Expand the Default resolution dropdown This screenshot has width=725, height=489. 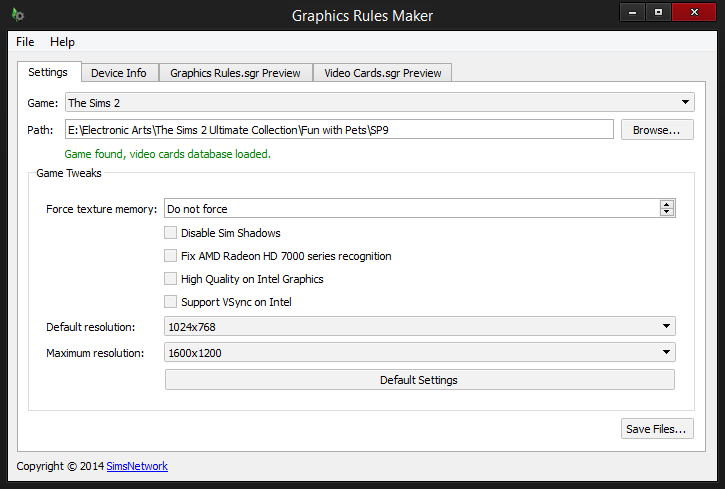(420, 327)
